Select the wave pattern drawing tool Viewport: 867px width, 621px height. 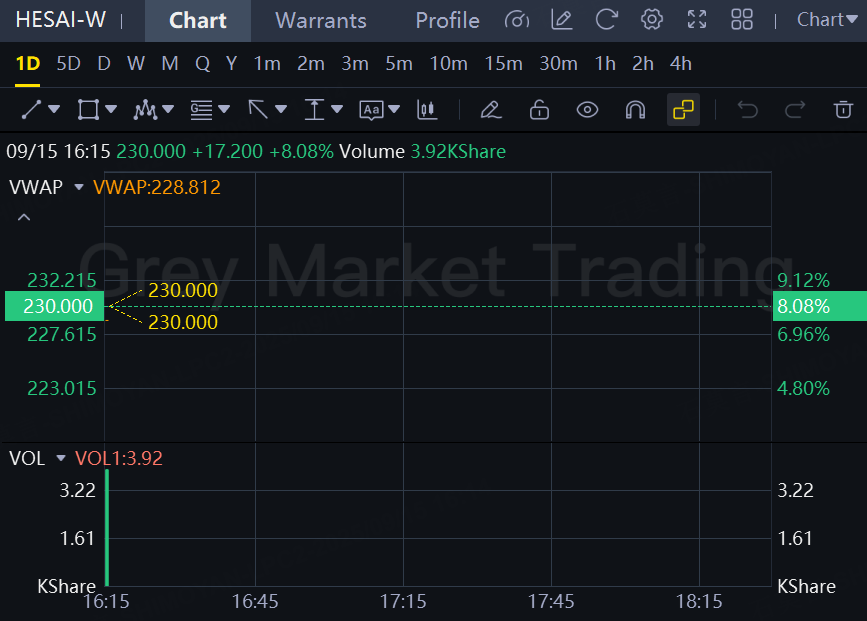pyautogui.click(x=145, y=109)
